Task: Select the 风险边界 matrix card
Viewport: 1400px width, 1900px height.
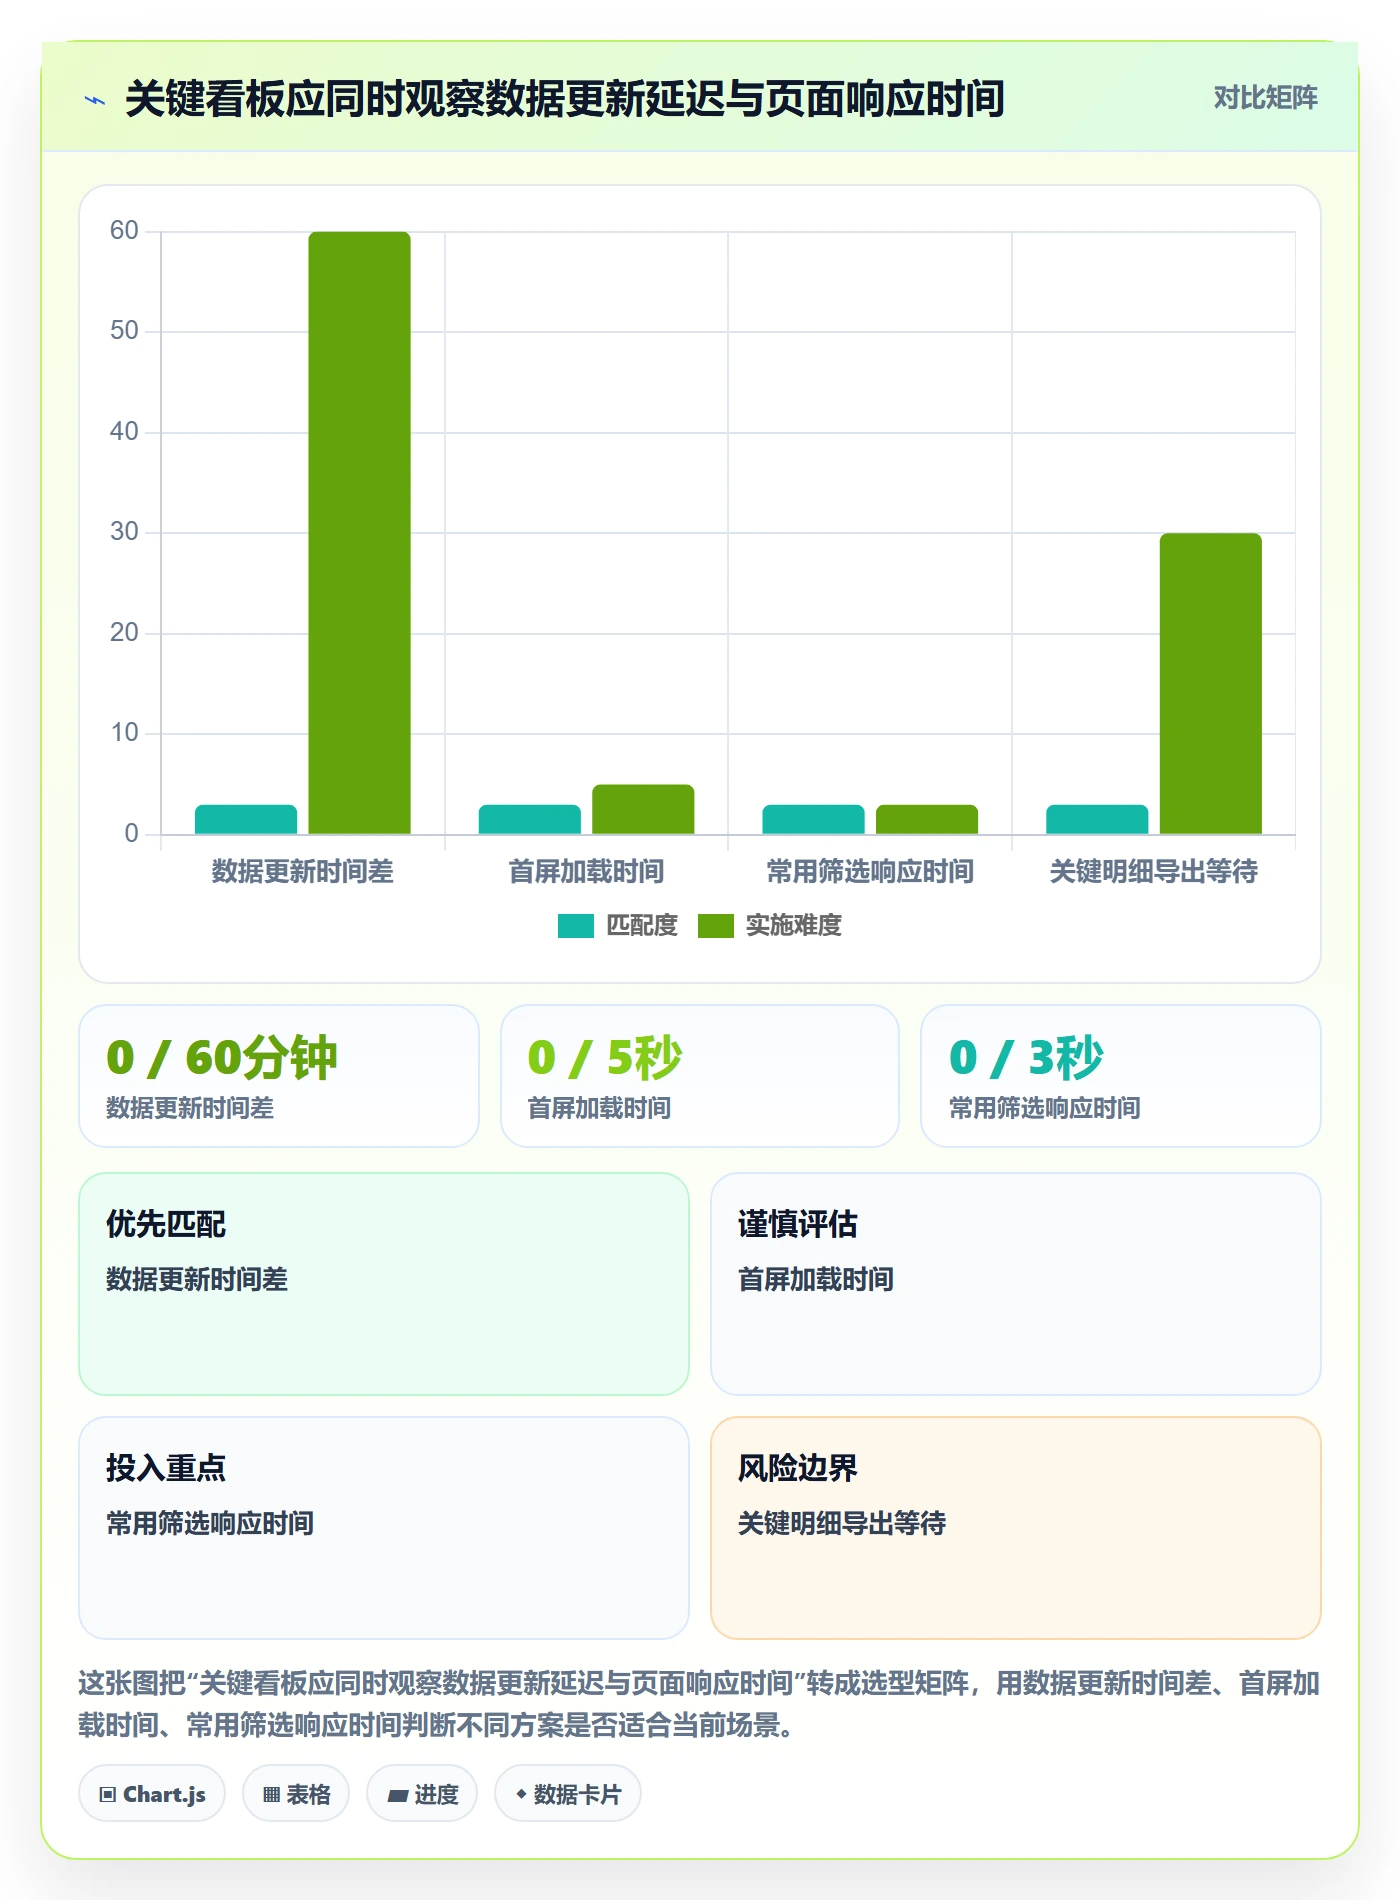Action: click(x=1016, y=1528)
